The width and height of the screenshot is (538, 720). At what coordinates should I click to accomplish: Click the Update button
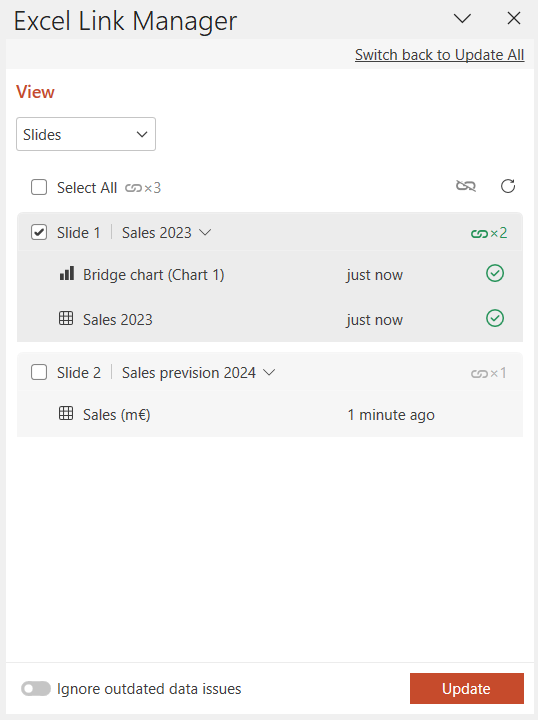[x=467, y=688]
